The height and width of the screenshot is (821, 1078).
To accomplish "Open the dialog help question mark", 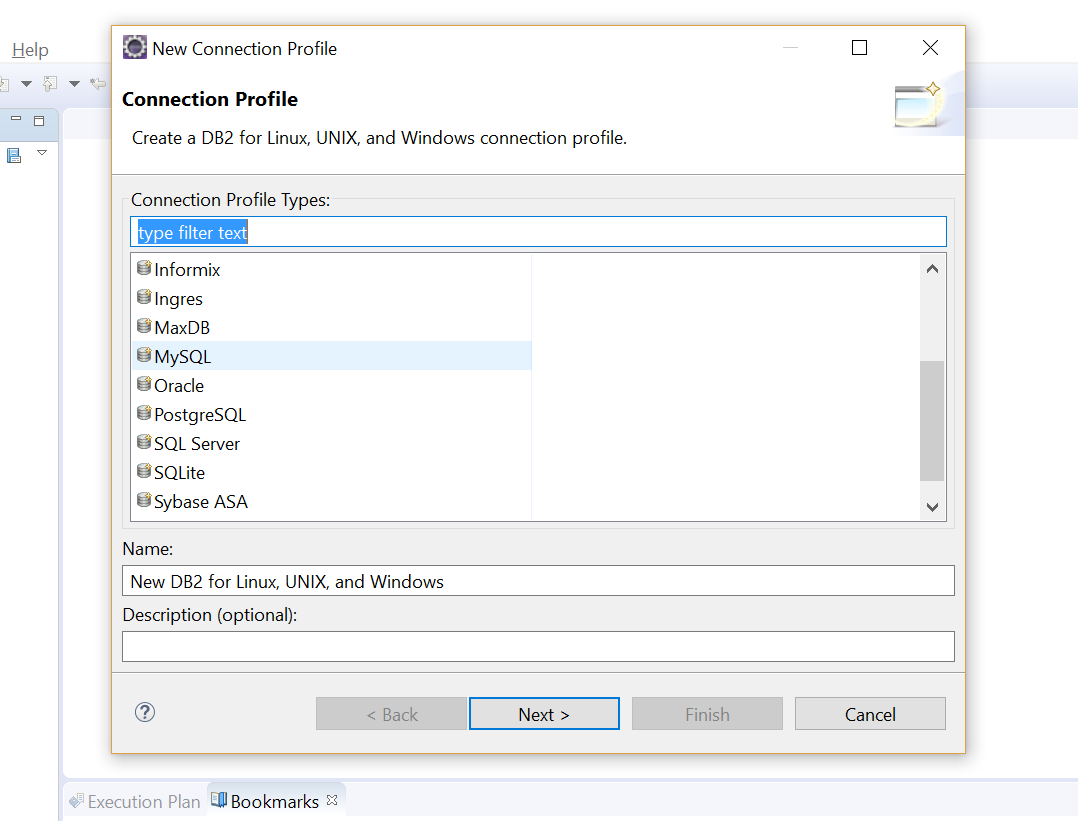I will coord(145,712).
